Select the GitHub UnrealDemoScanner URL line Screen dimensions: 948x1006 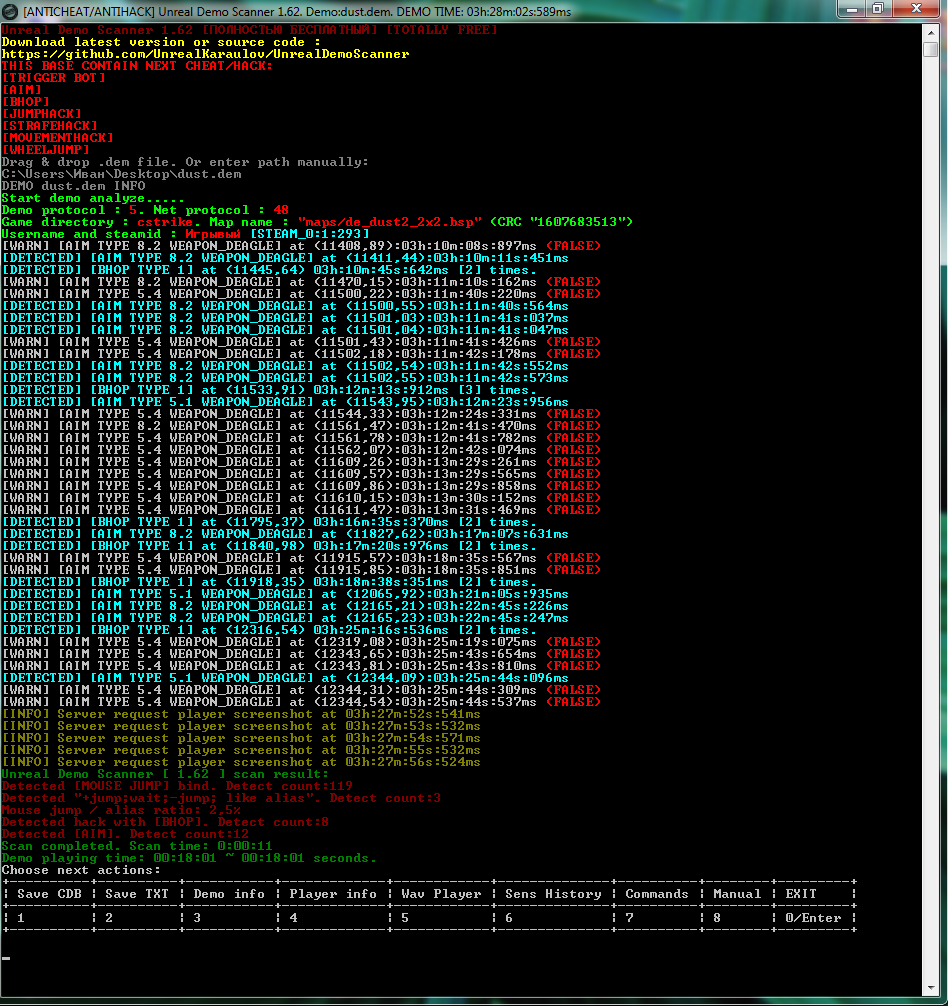click(205, 54)
